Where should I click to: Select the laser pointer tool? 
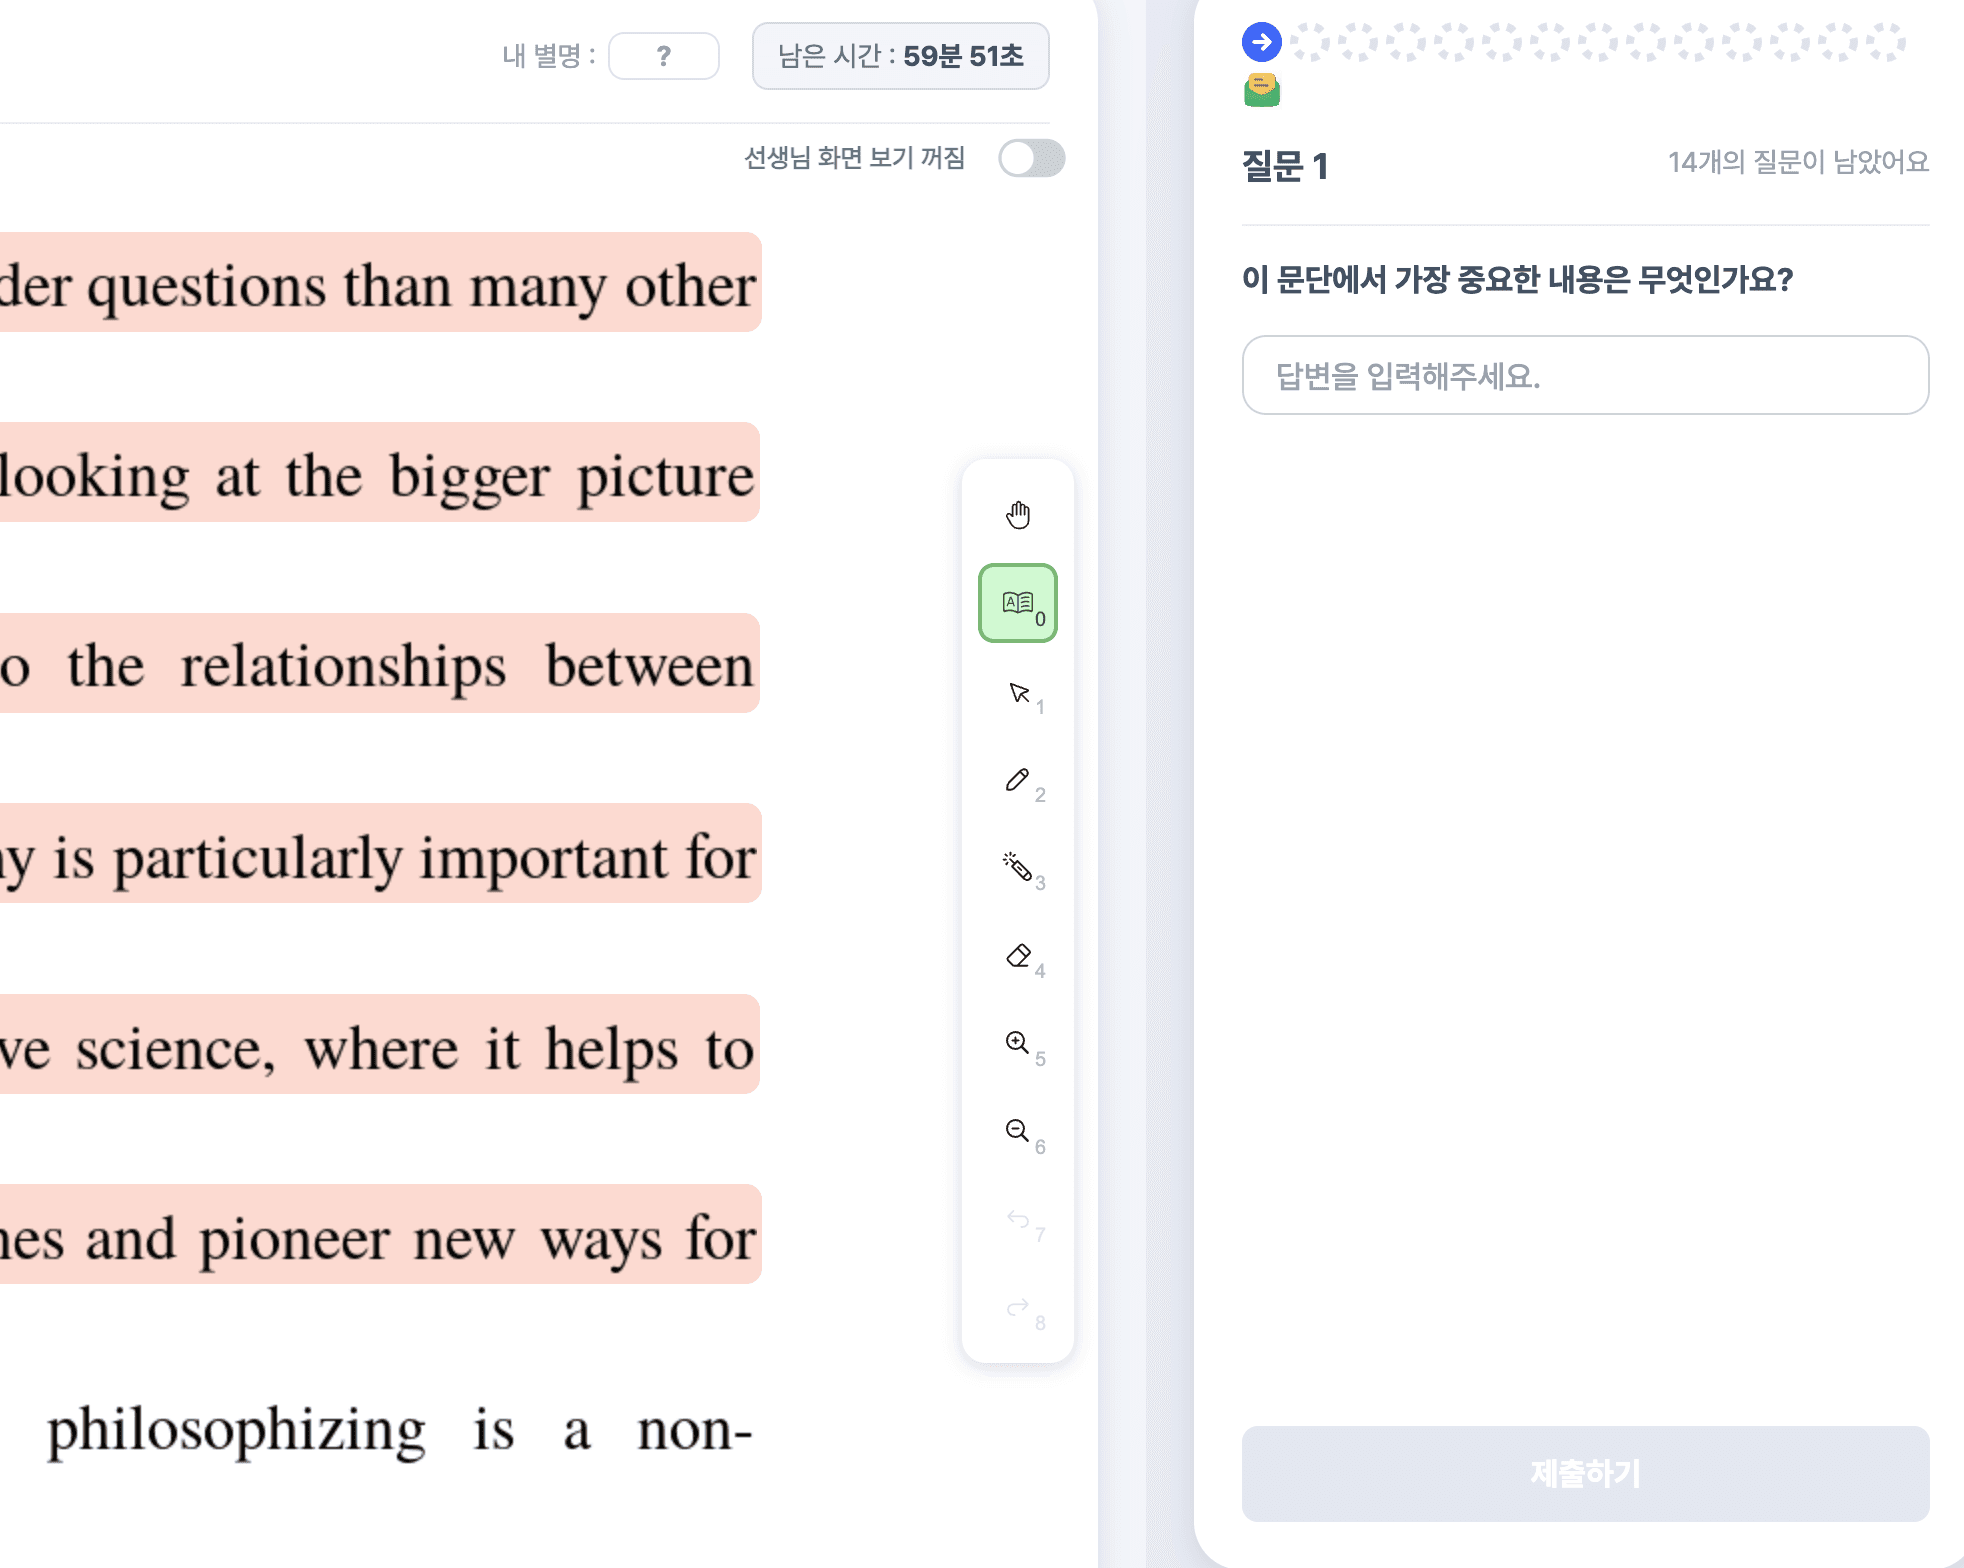coord(1017,867)
